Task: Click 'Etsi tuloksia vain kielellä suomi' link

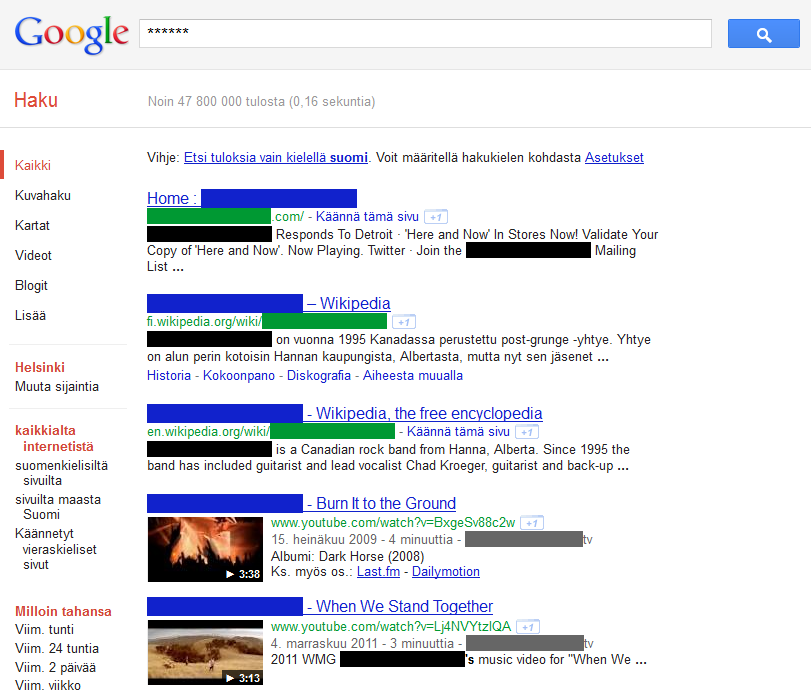Action: [x=275, y=158]
